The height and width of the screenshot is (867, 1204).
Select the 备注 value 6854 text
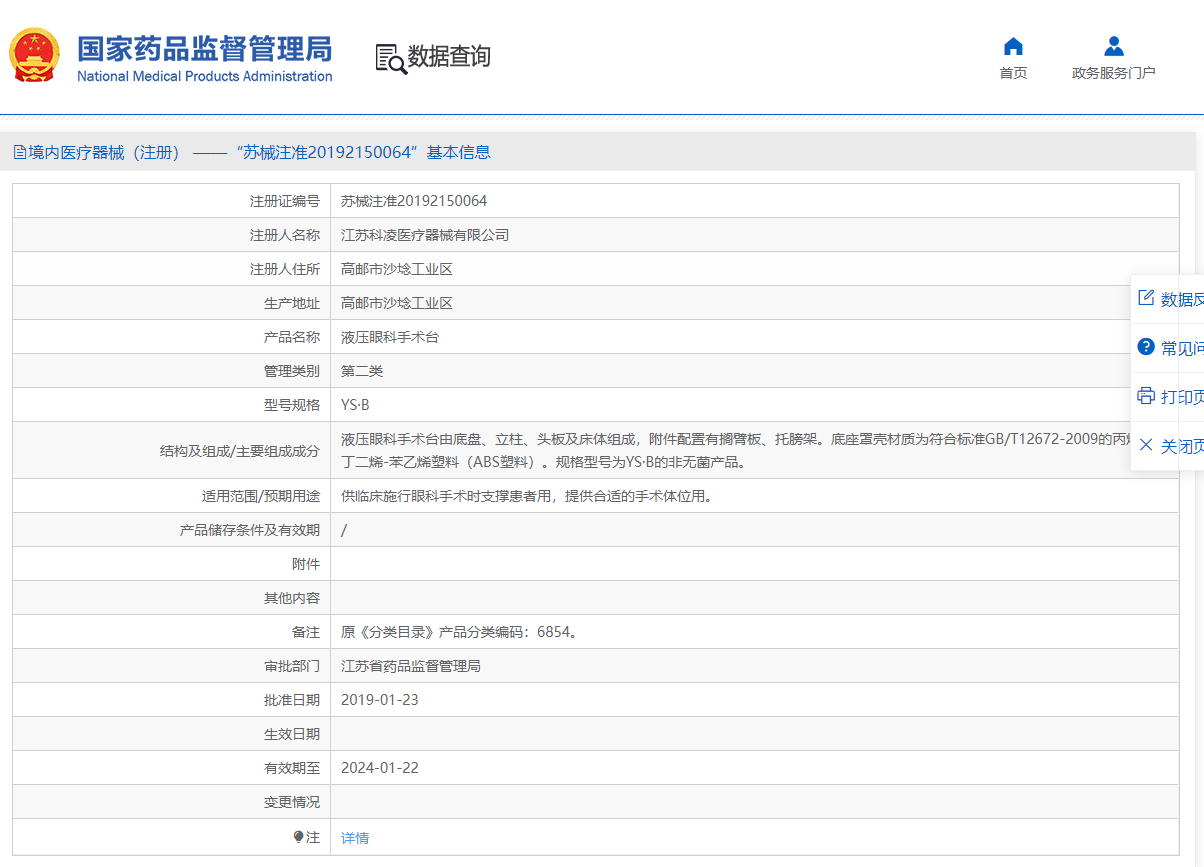(x=460, y=632)
